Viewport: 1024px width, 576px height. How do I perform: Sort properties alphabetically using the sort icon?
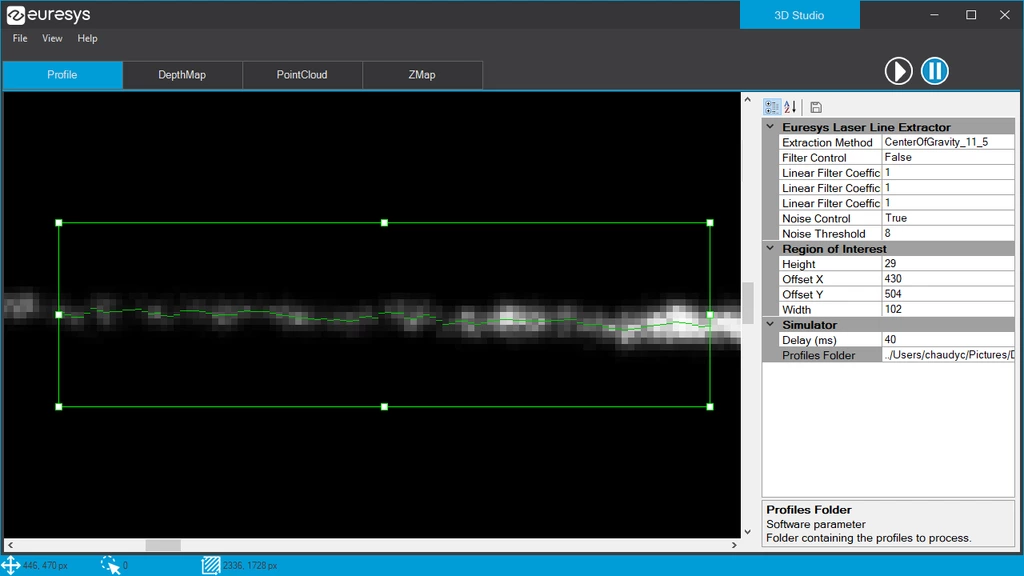790,107
